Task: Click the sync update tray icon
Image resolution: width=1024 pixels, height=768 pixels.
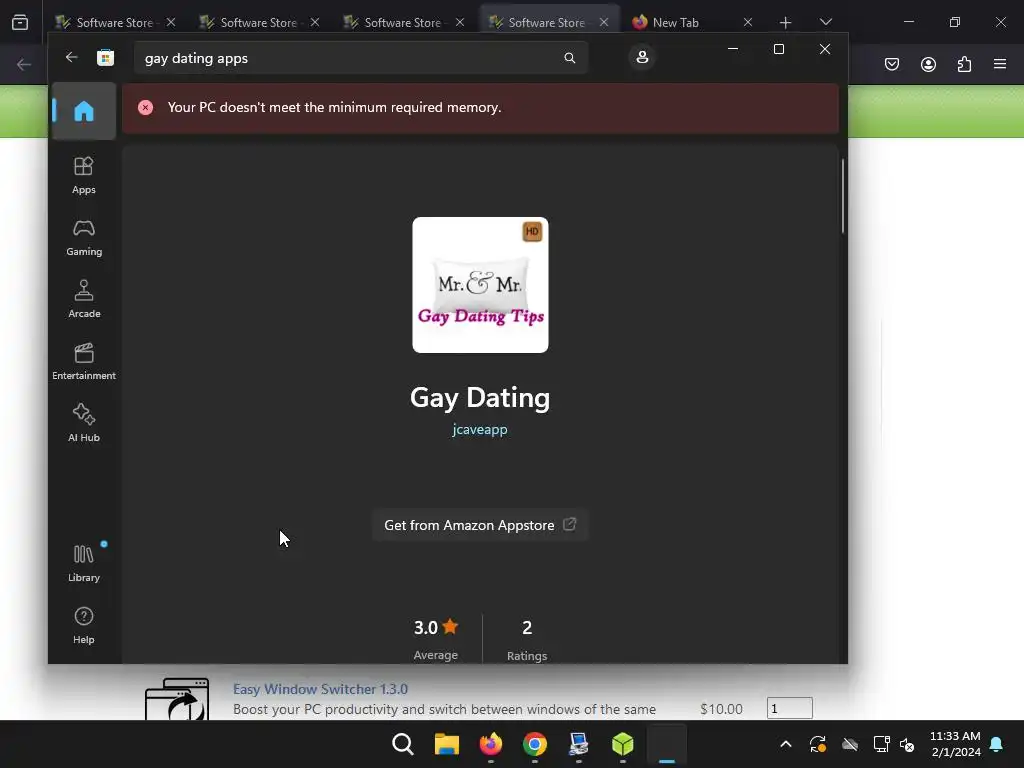Action: tap(818, 744)
